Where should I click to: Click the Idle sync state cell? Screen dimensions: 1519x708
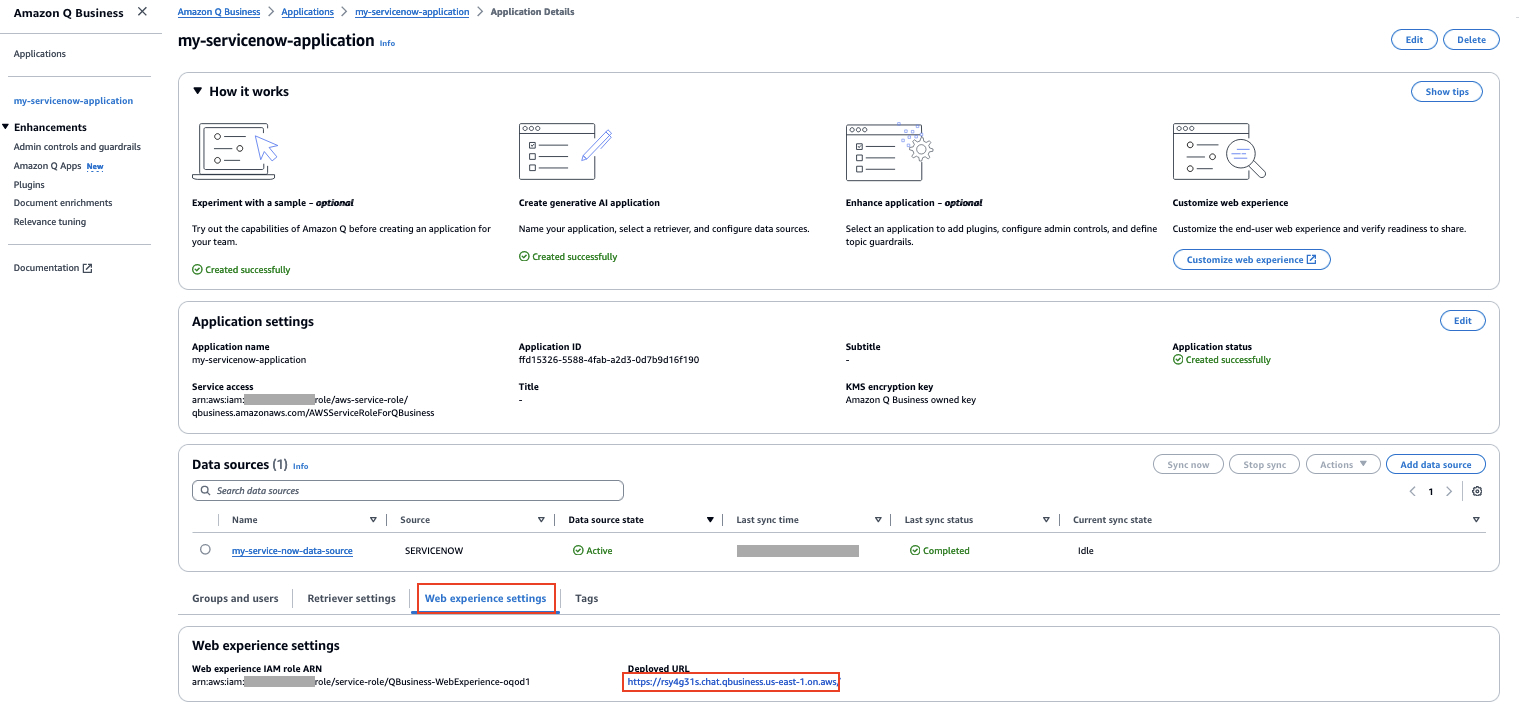1085,551
